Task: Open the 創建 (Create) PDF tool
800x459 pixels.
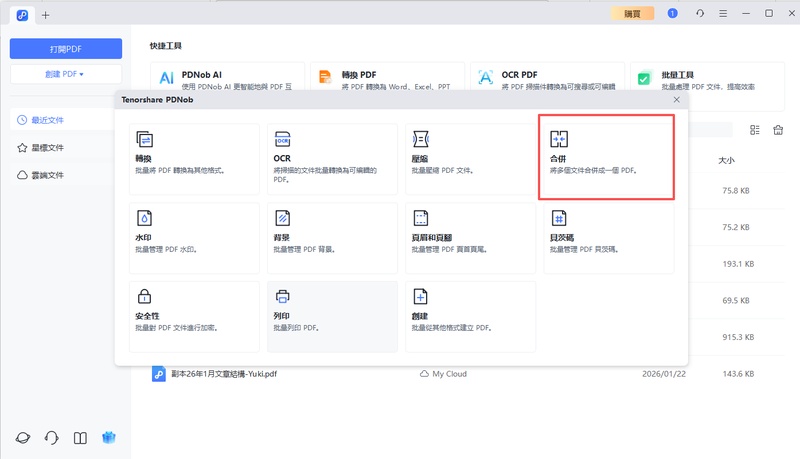Action: (469, 314)
